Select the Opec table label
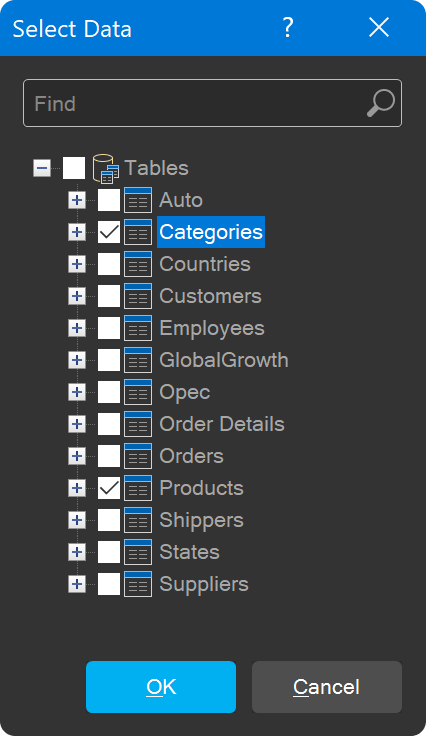This screenshot has height=736, width=426. pos(185,392)
